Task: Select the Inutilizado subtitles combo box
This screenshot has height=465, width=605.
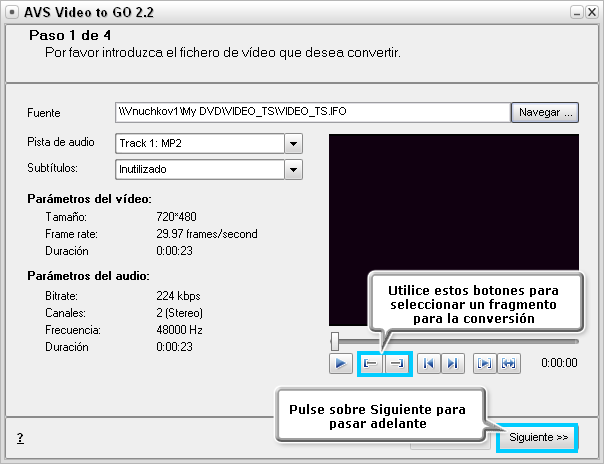Action: 209,170
